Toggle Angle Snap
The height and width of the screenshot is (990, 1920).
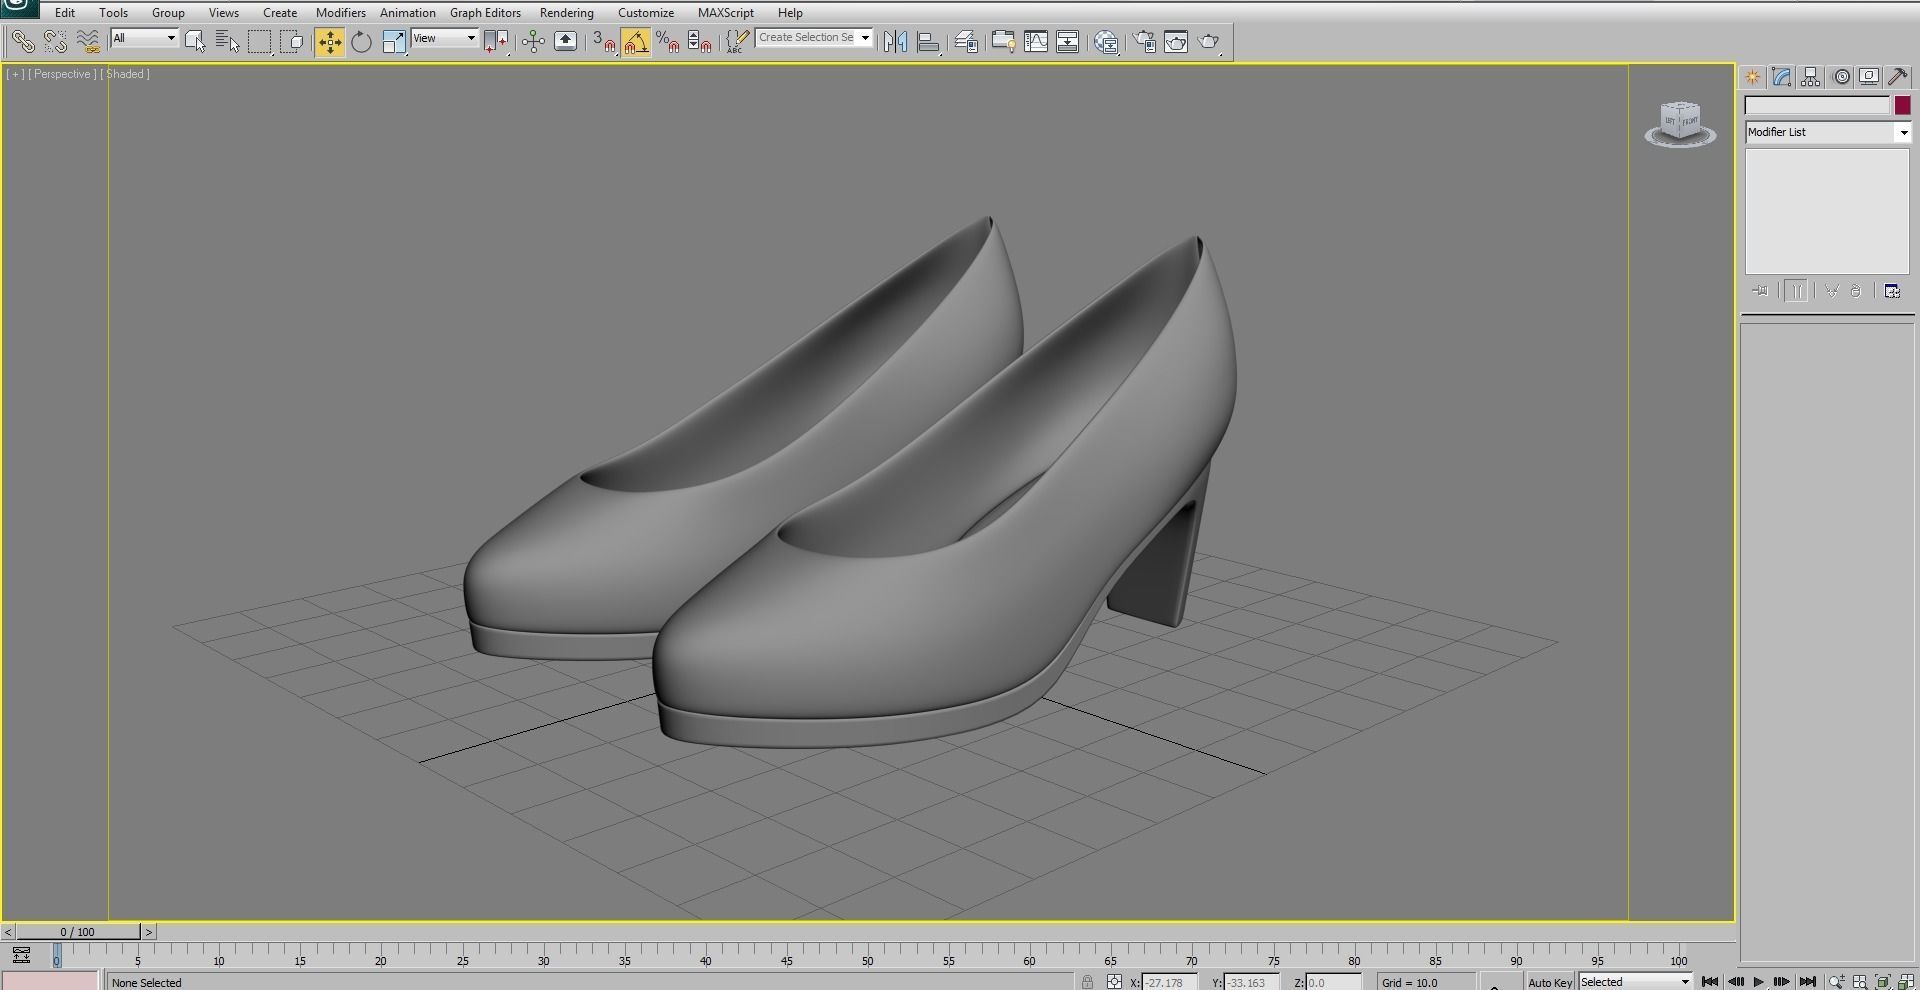[x=636, y=41]
